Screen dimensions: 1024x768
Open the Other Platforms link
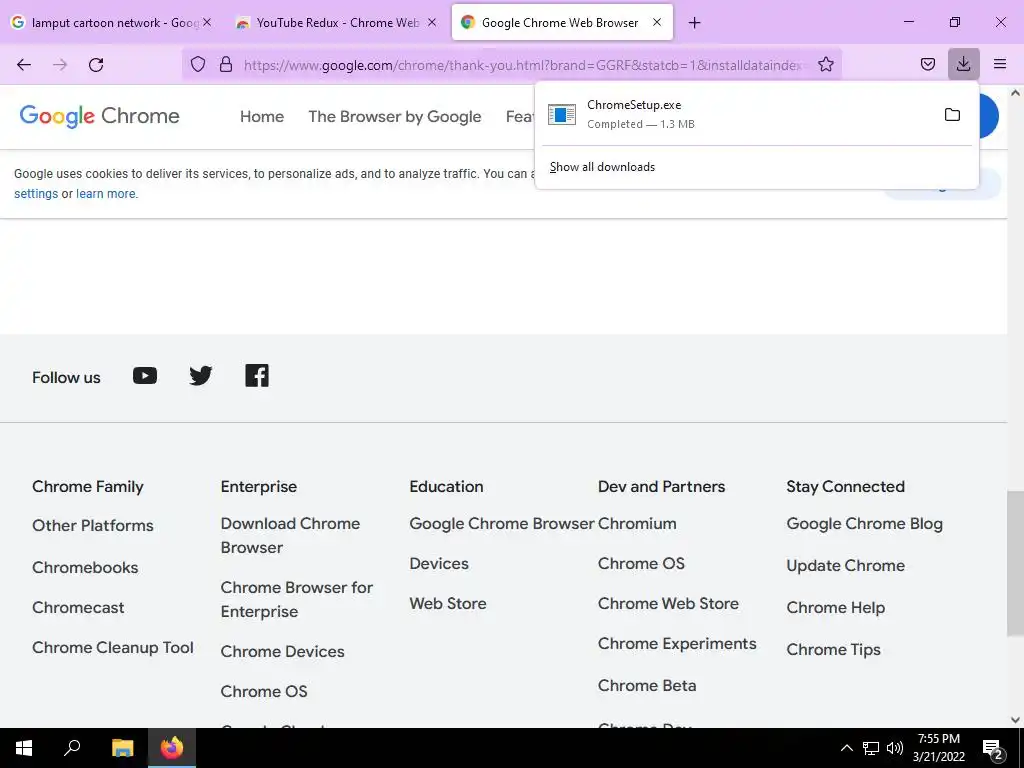click(93, 526)
